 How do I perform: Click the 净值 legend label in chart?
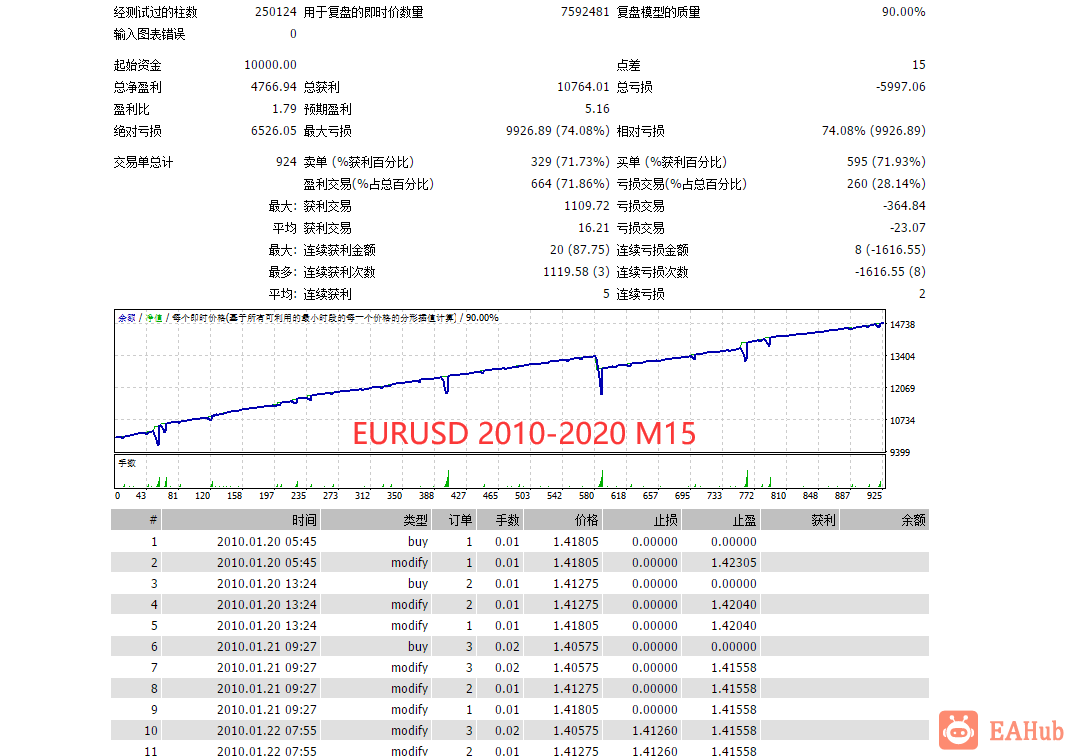(x=153, y=318)
